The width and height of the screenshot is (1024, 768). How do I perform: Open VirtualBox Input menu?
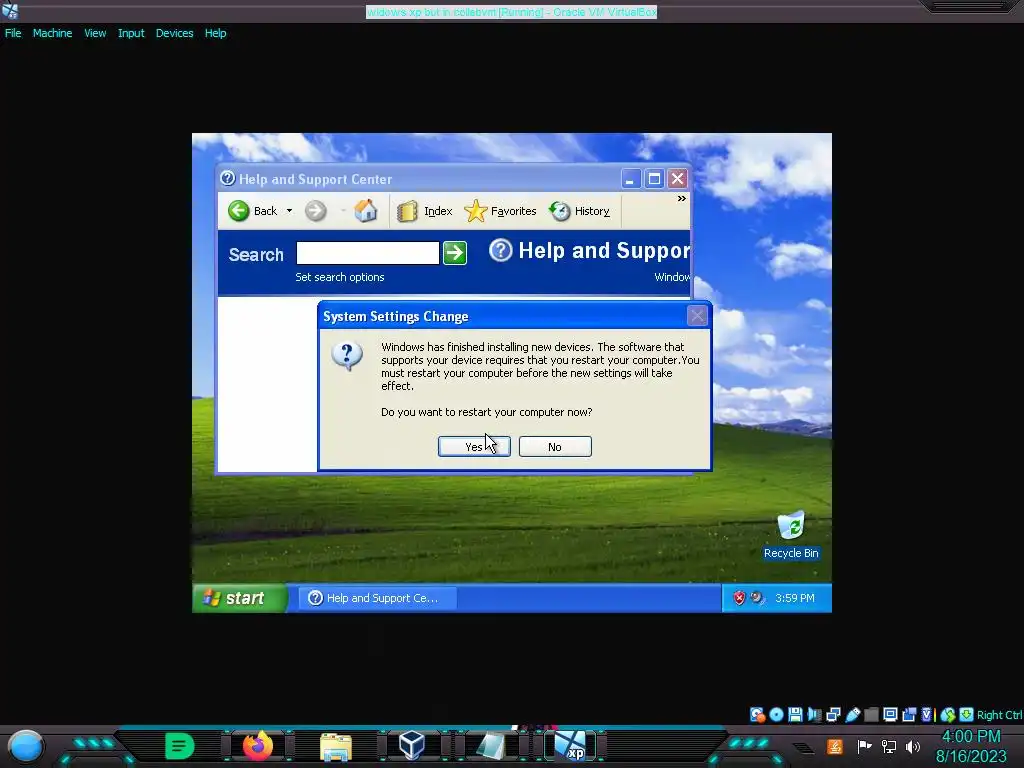131,33
